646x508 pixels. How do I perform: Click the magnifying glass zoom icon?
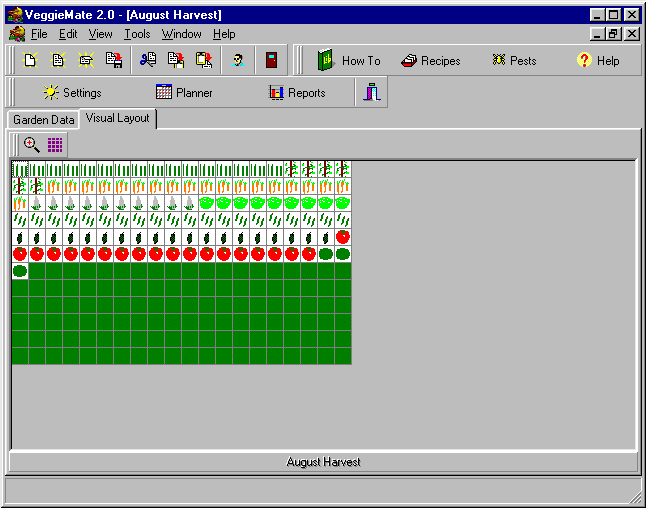(32, 144)
